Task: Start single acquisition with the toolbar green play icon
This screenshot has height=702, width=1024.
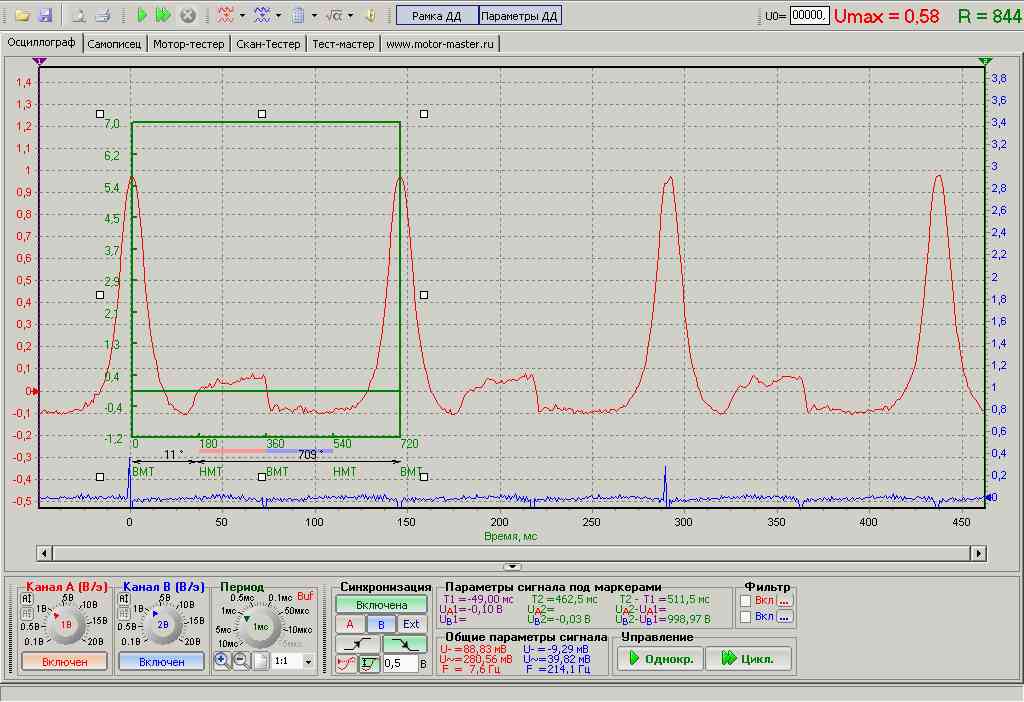Action: point(142,16)
